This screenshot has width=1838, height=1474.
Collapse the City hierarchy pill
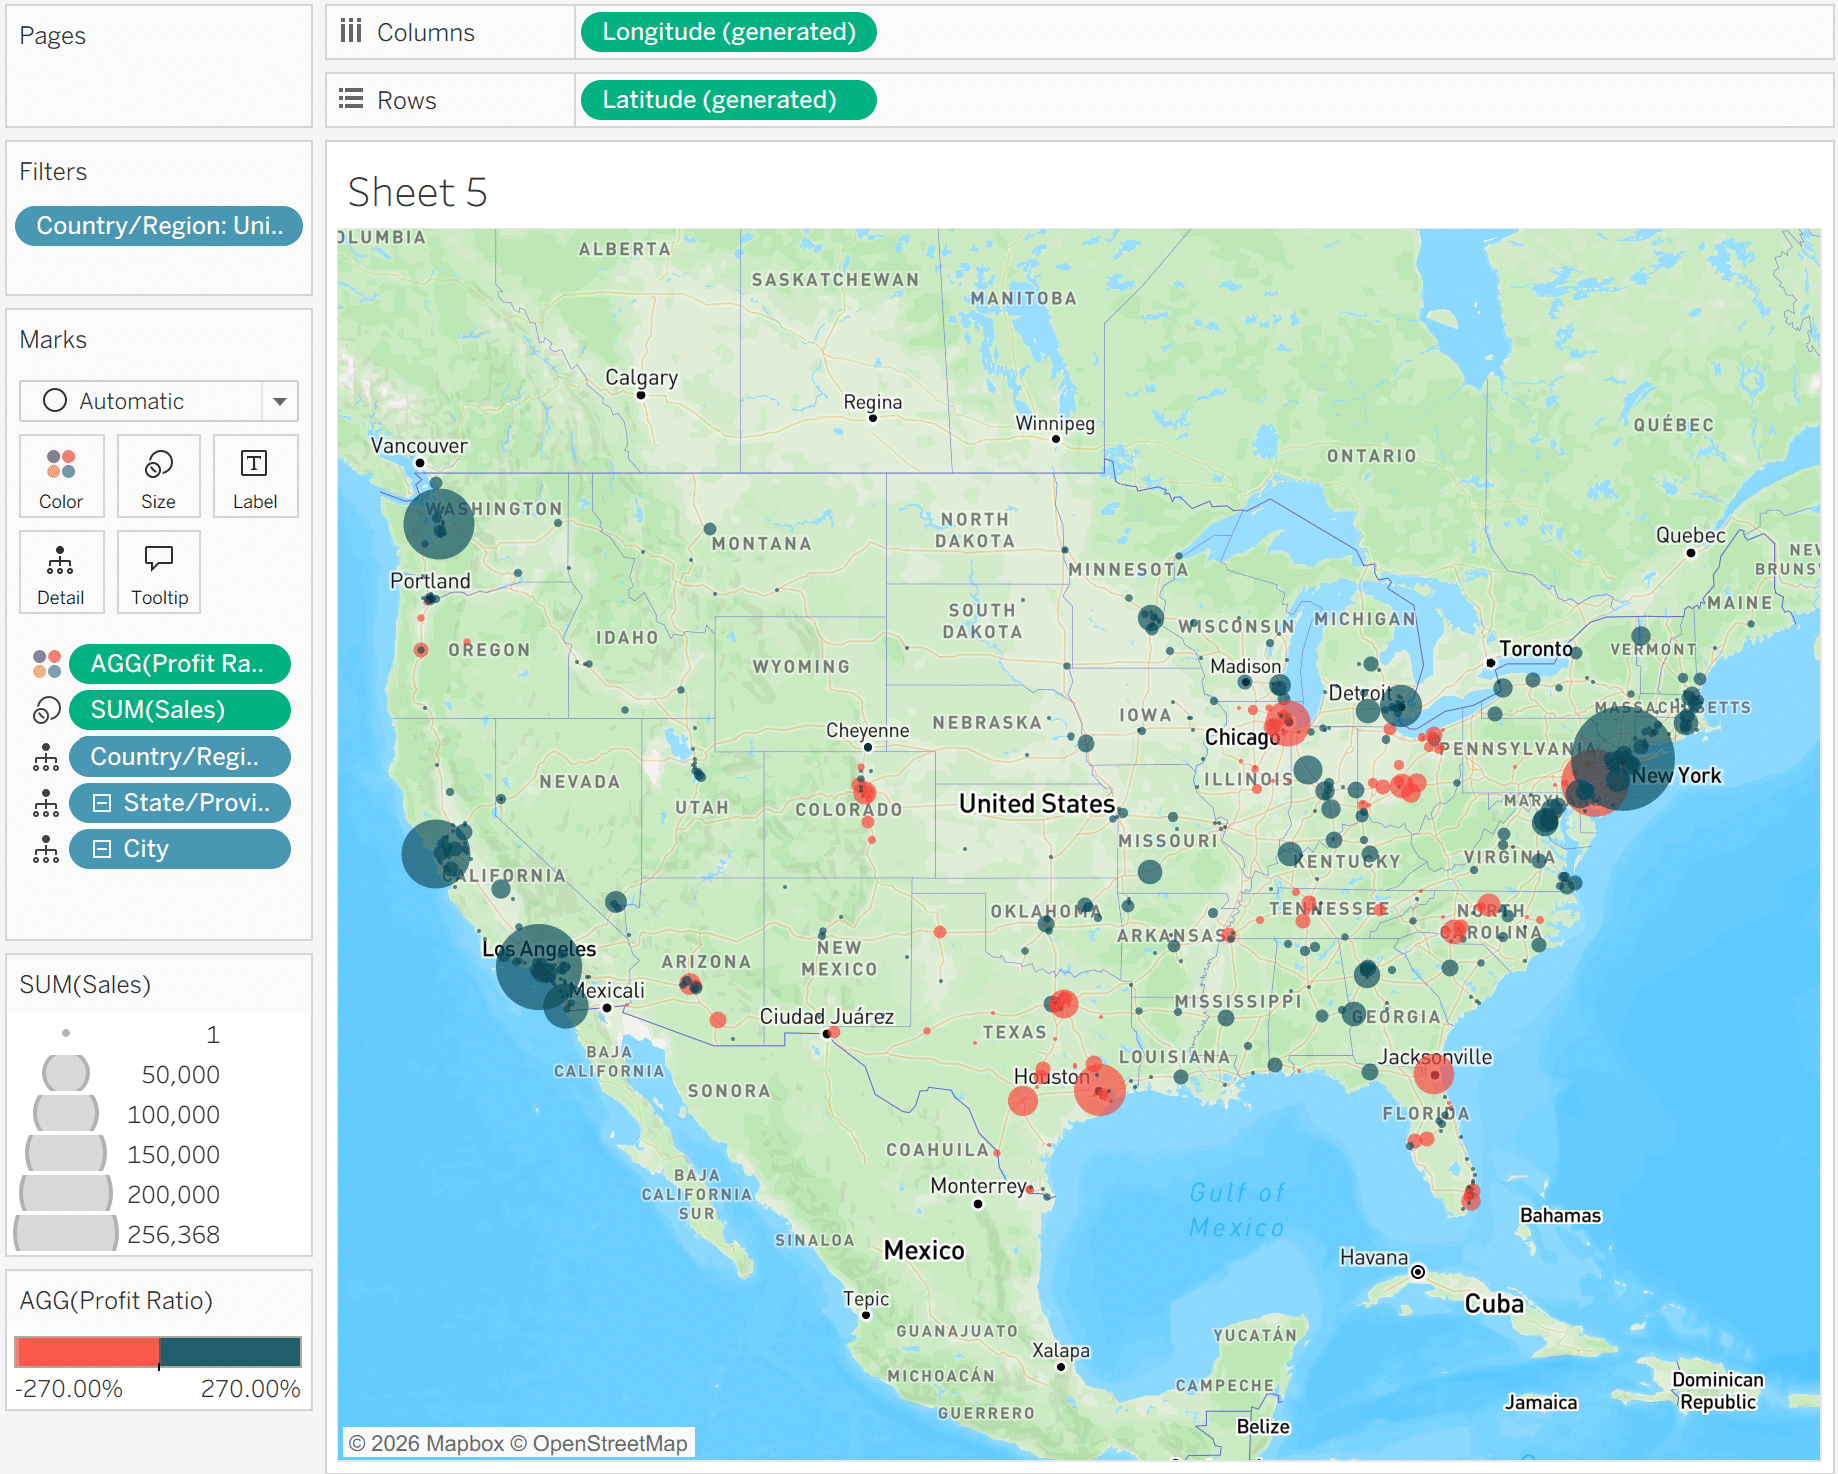click(x=102, y=849)
